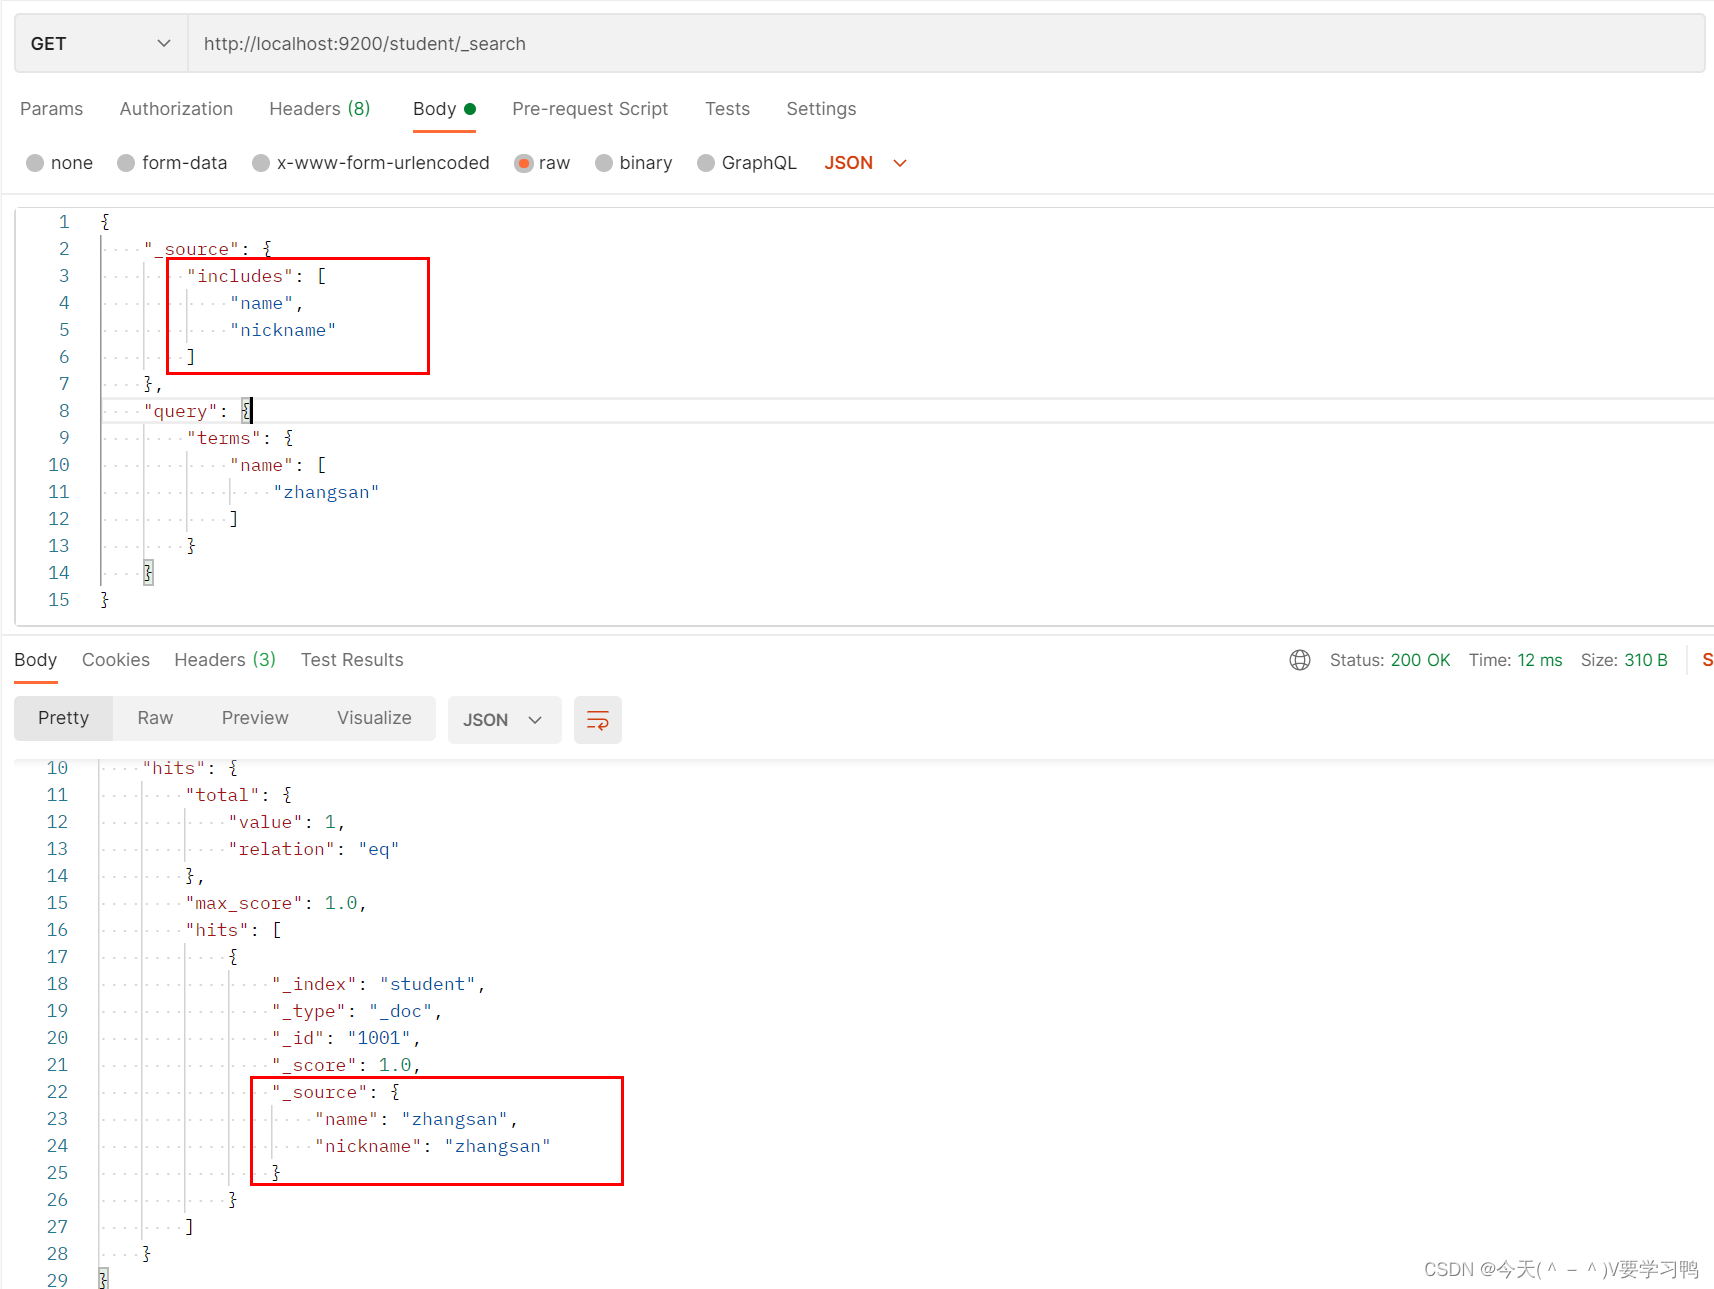Switch to the Params tab
Image resolution: width=1714 pixels, height=1289 pixels.
click(x=52, y=109)
